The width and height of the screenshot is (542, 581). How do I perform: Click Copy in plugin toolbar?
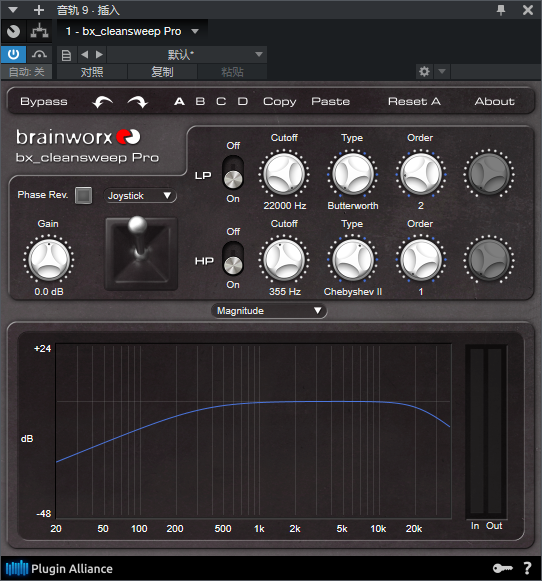click(x=280, y=102)
